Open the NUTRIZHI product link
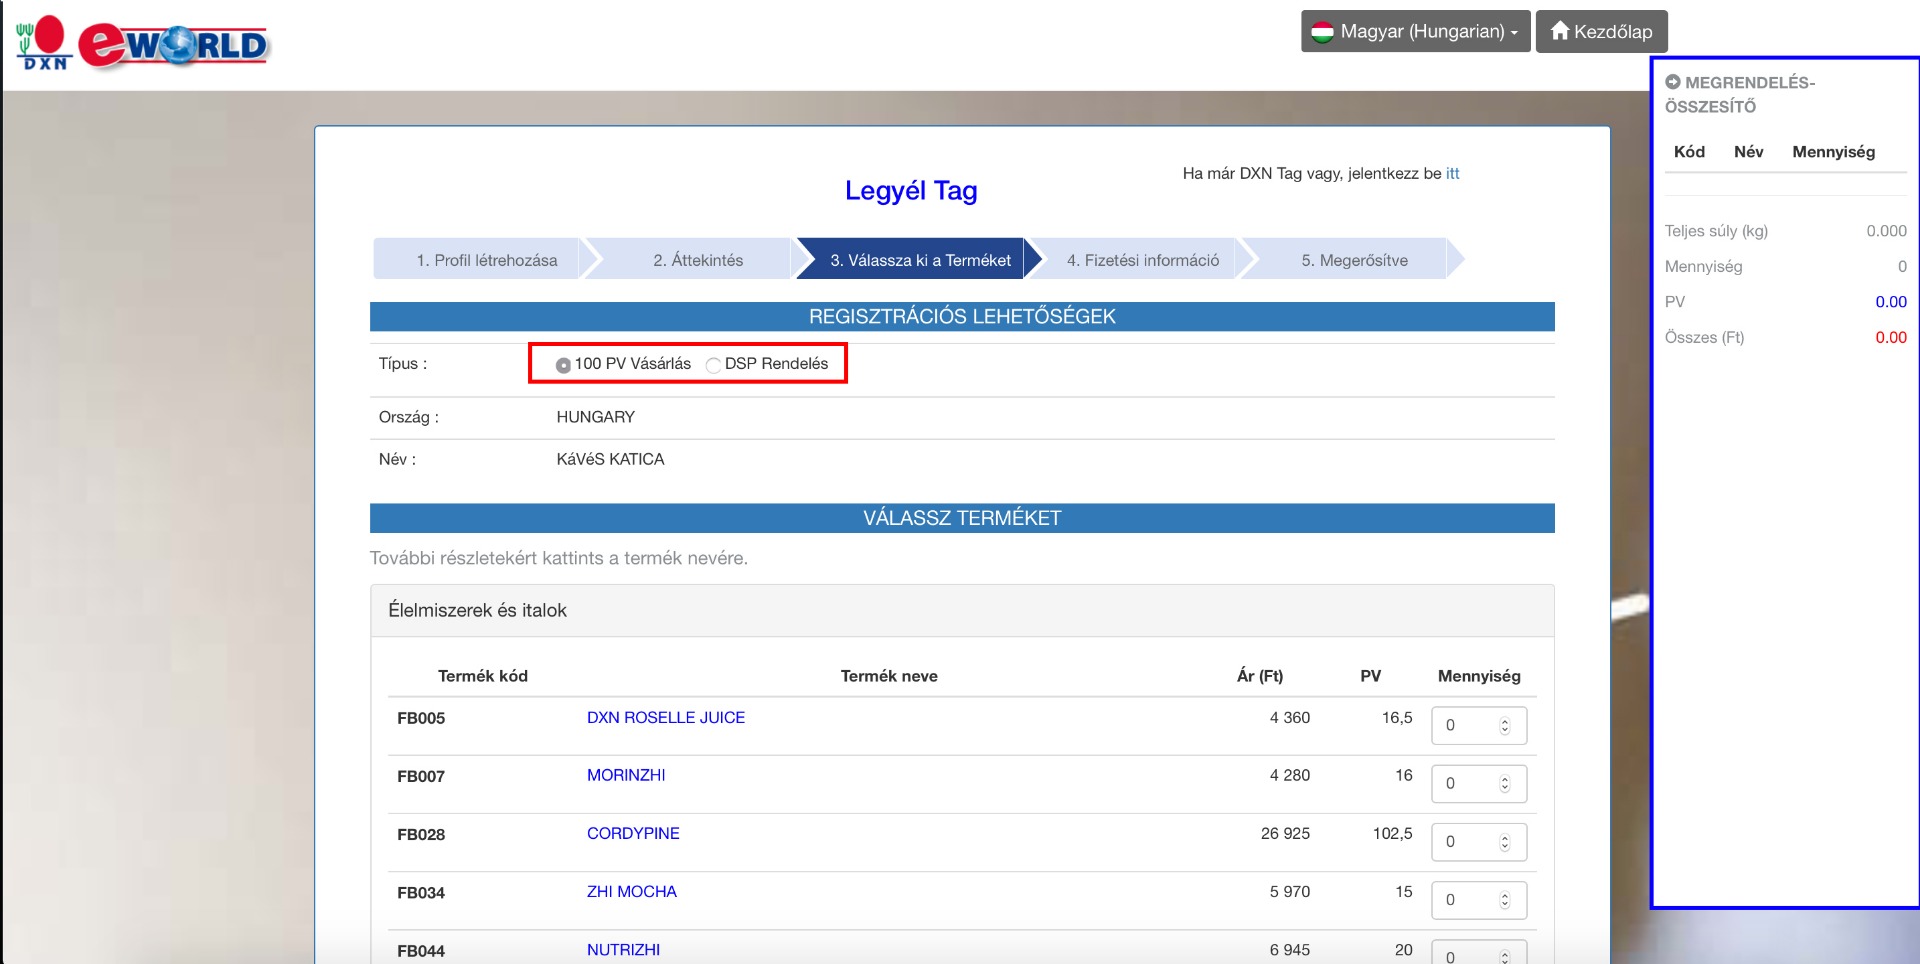Viewport: 1920px width, 964px height. [x=623, y=949]
